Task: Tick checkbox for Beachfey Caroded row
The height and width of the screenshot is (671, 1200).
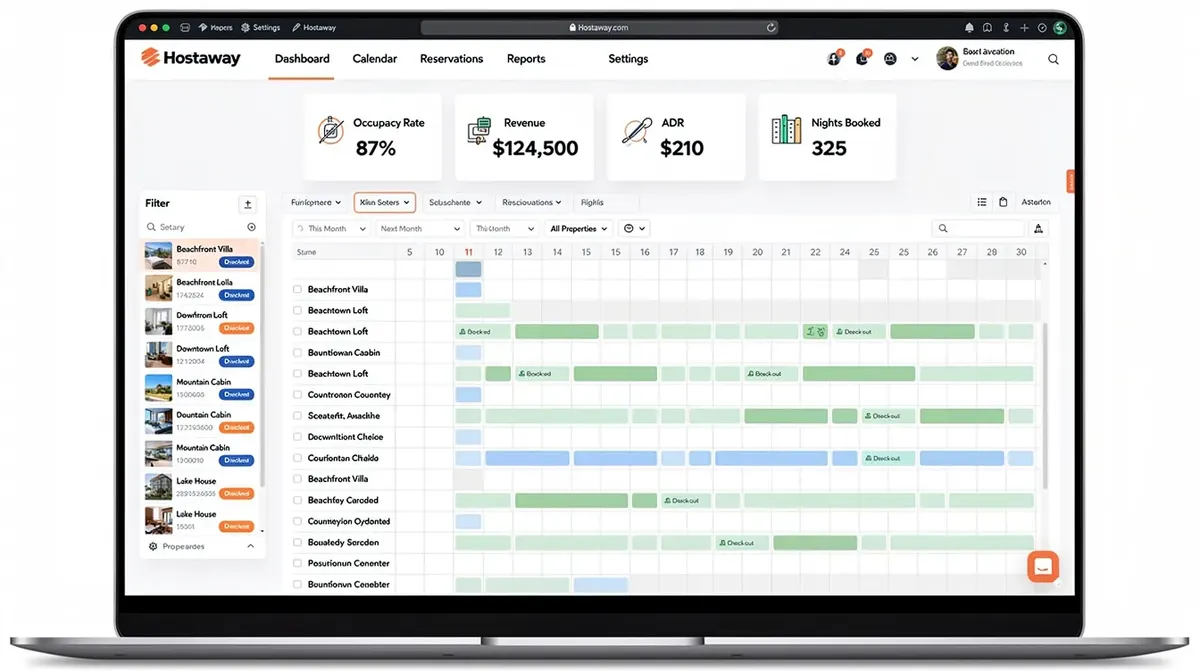Action: (297, 499)
